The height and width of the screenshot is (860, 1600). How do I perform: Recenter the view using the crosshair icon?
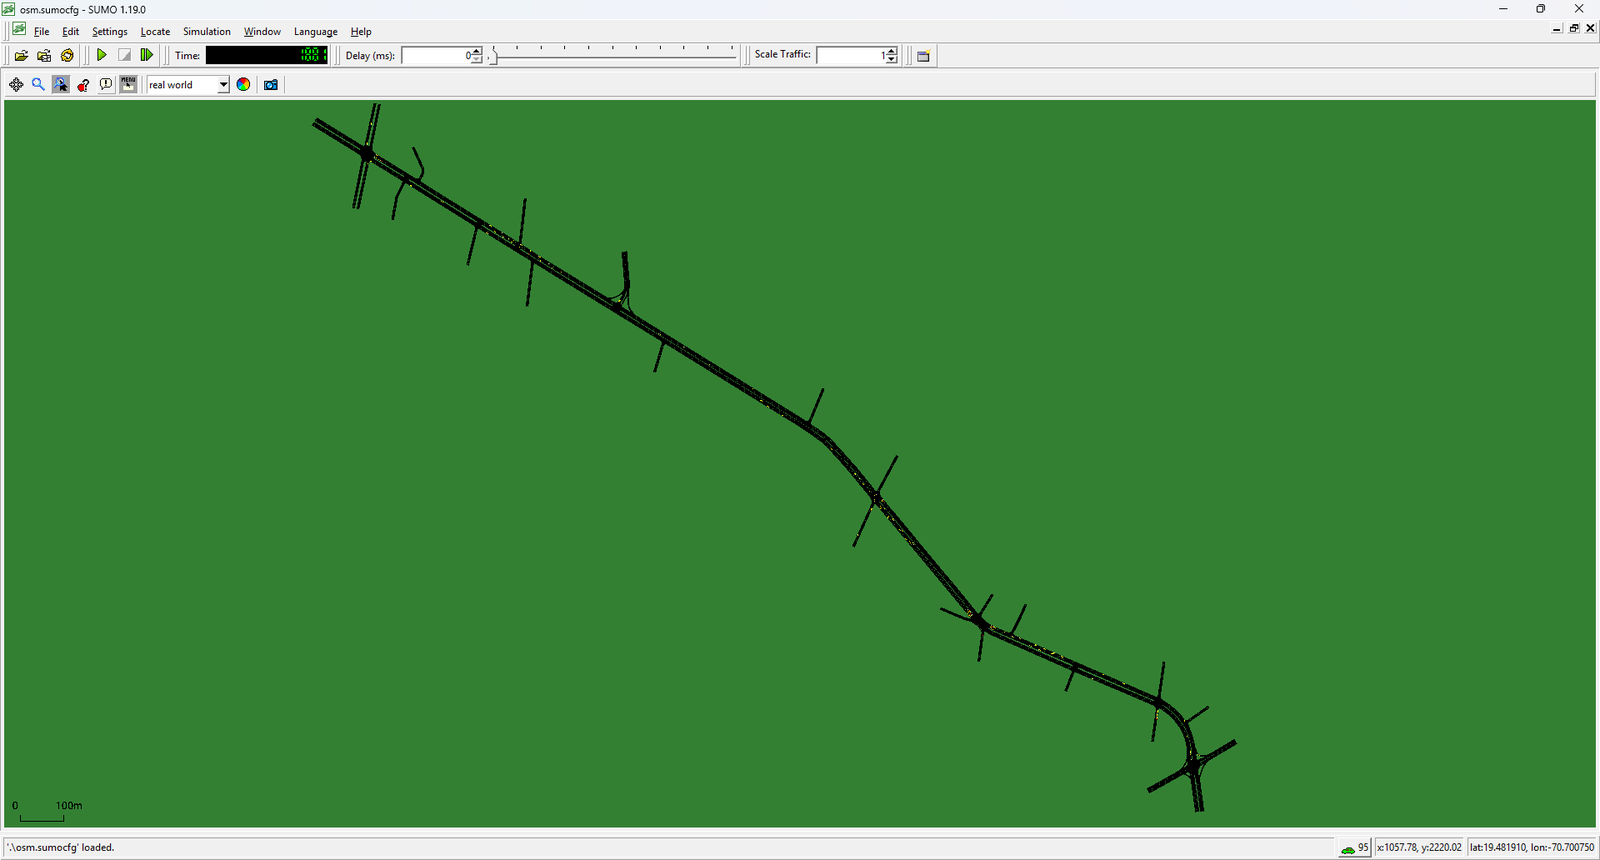[x=16, y=85]
